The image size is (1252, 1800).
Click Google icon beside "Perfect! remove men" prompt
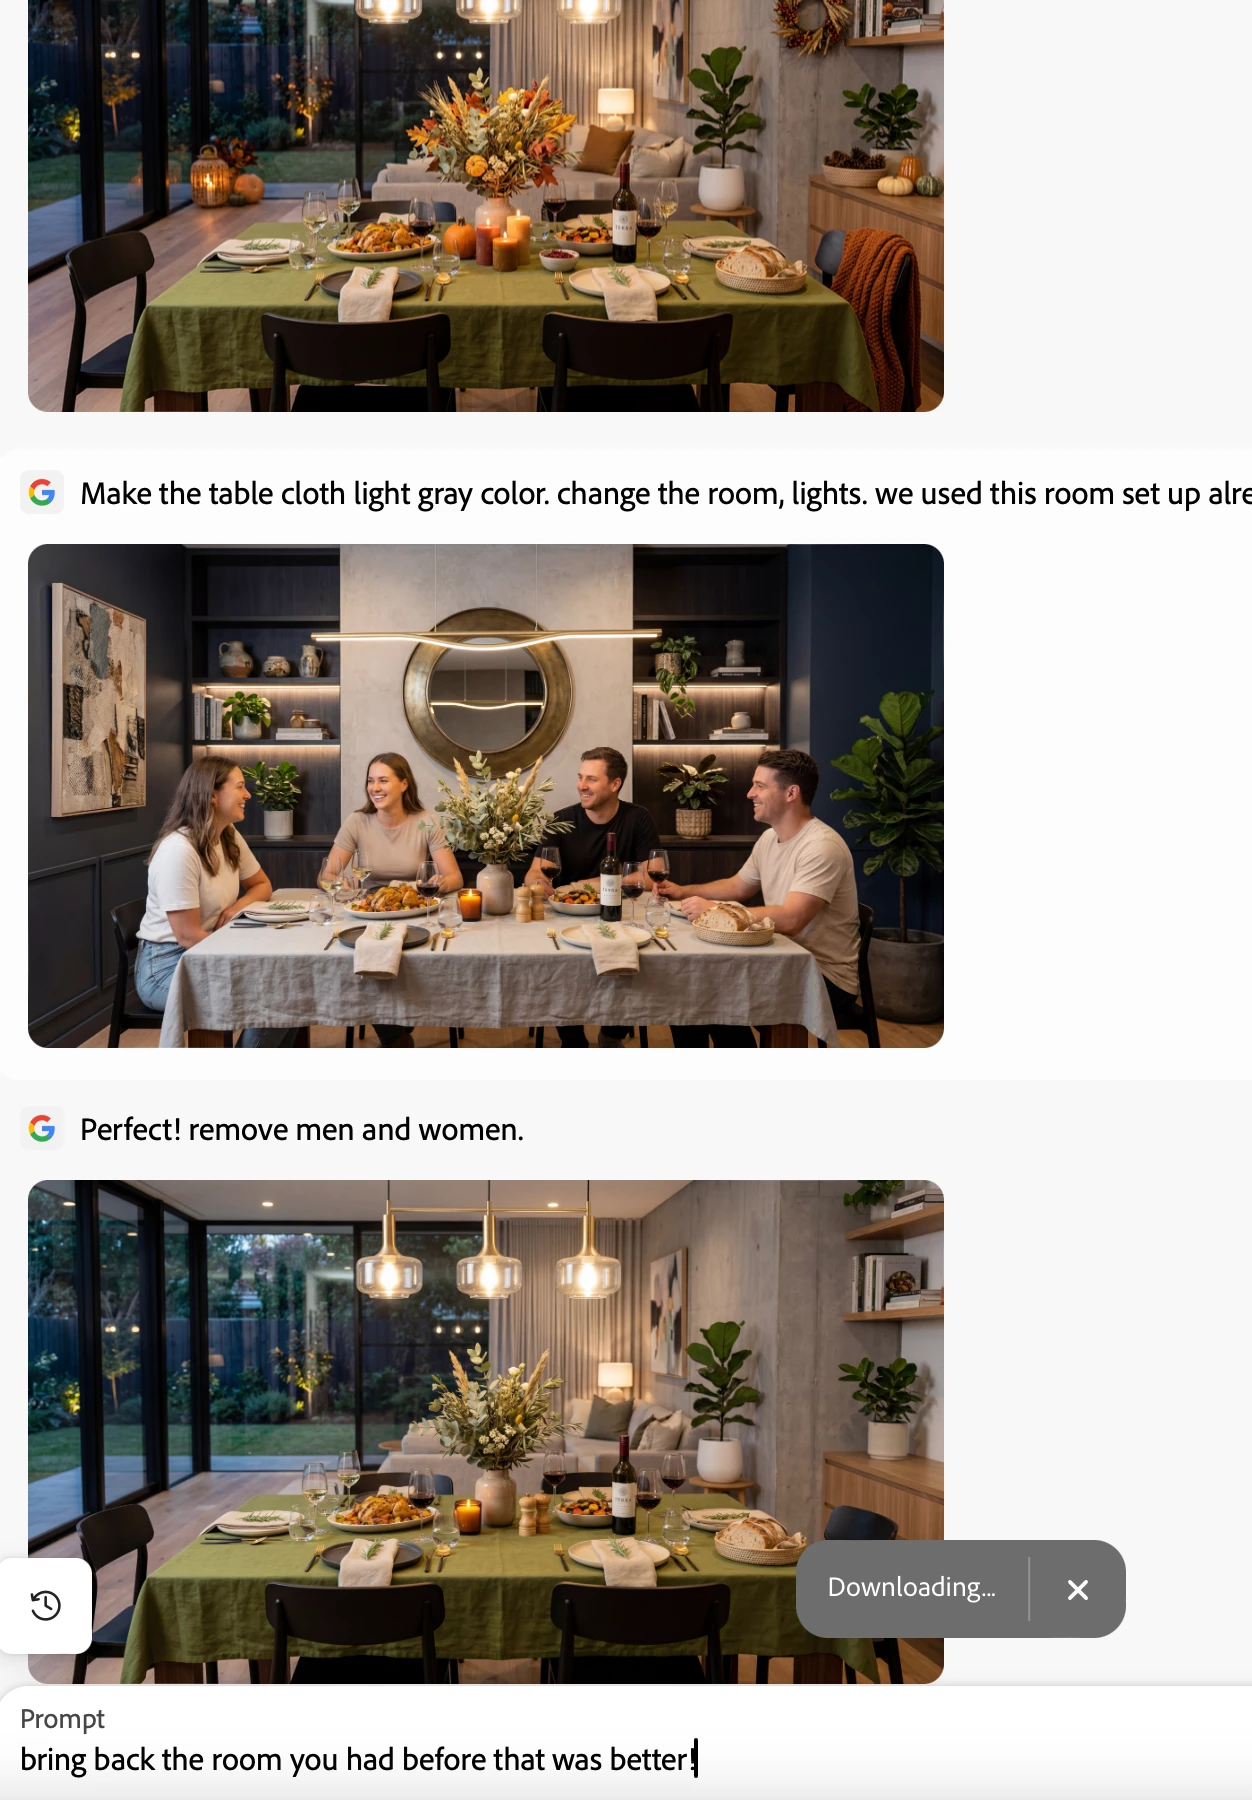tap(42, 1129)
